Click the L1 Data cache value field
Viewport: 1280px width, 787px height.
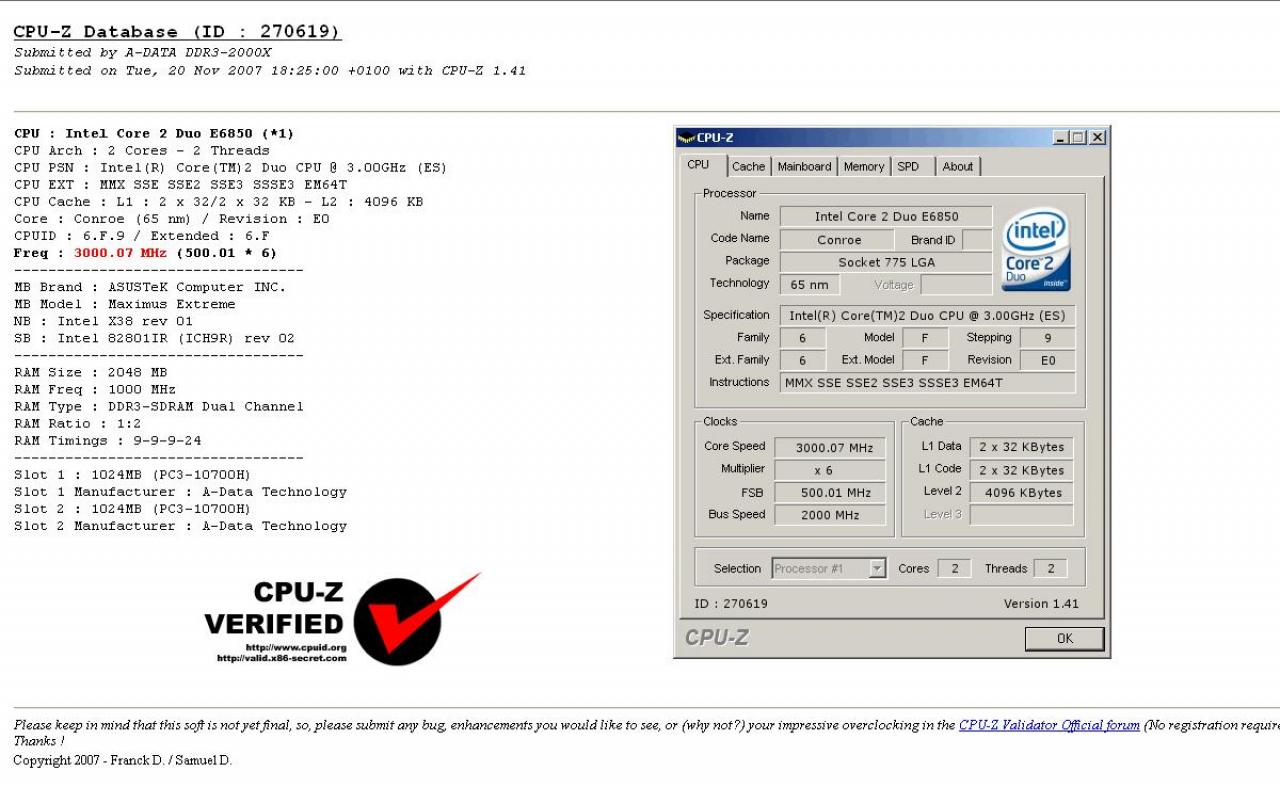pos(1022,447)
